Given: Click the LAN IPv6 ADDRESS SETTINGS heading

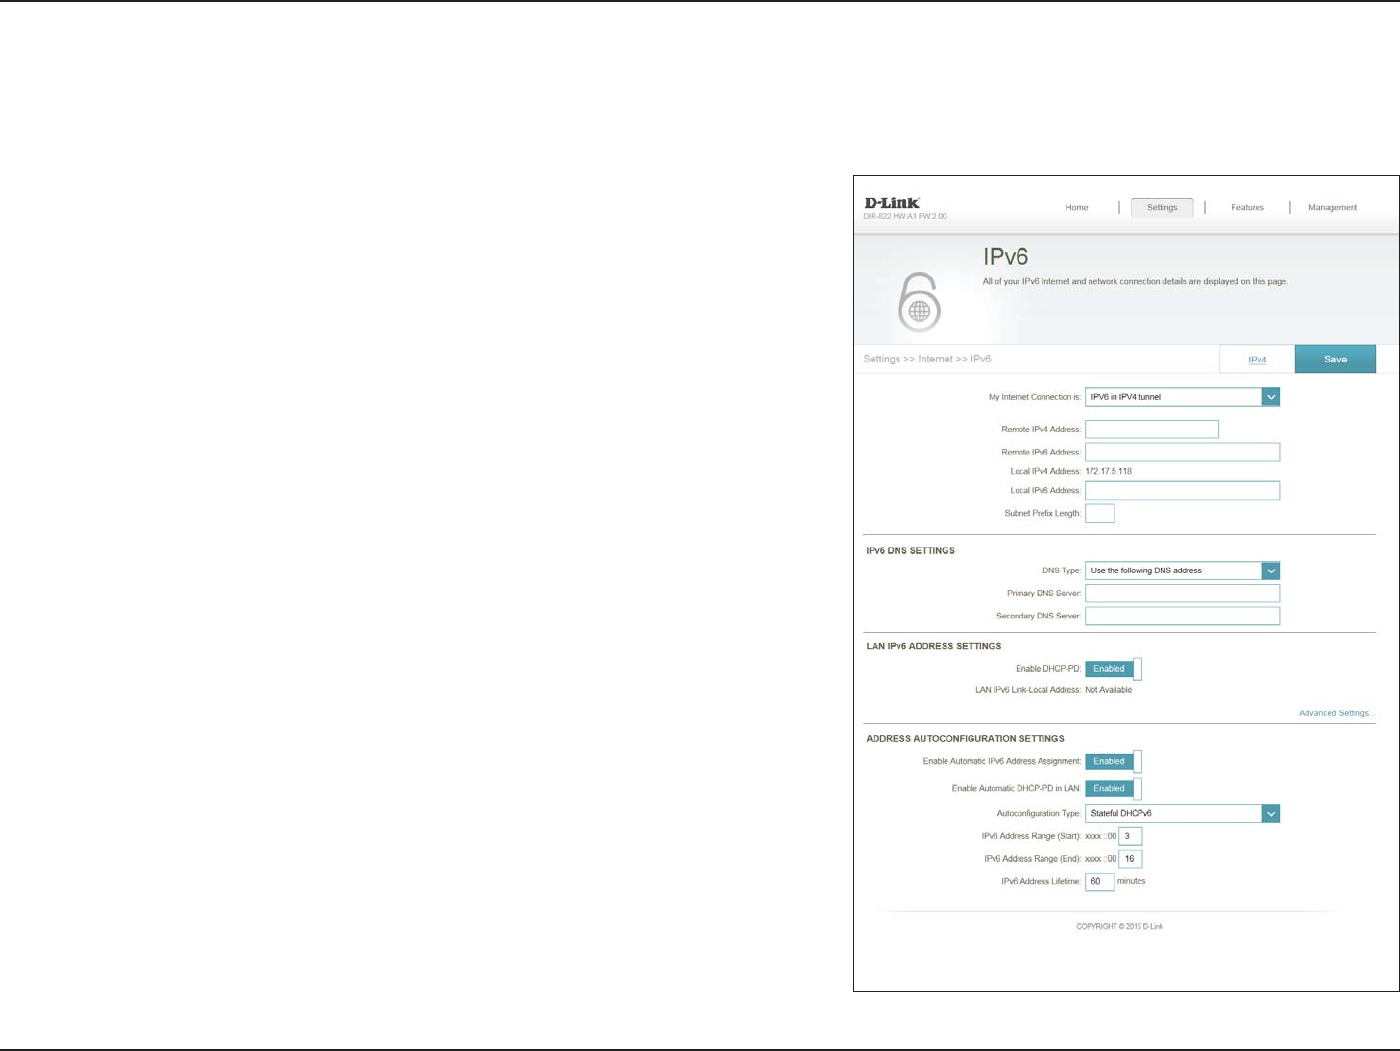Looking at the screenshot, I should (933, 646).
